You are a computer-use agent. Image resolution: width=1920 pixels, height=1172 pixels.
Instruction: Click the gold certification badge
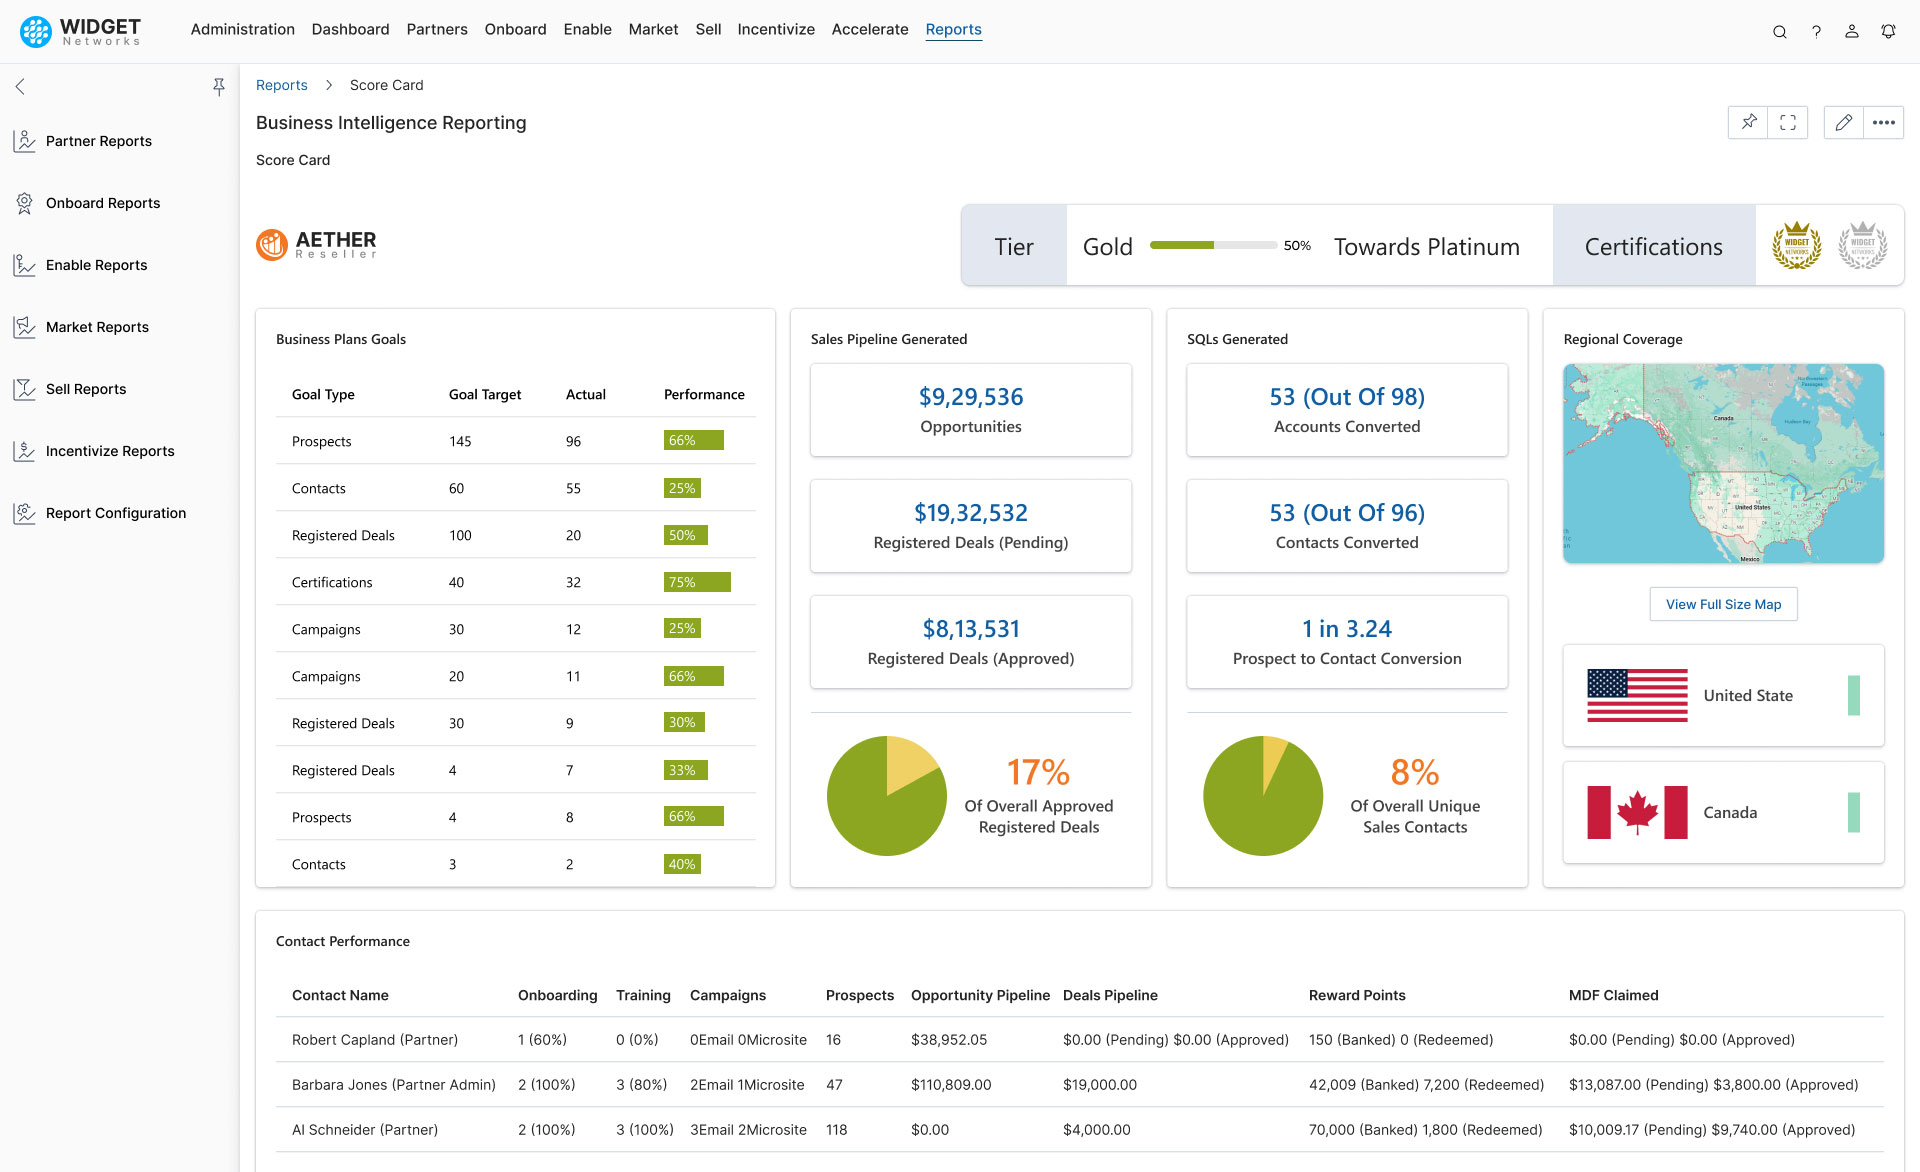[1796, 246]
